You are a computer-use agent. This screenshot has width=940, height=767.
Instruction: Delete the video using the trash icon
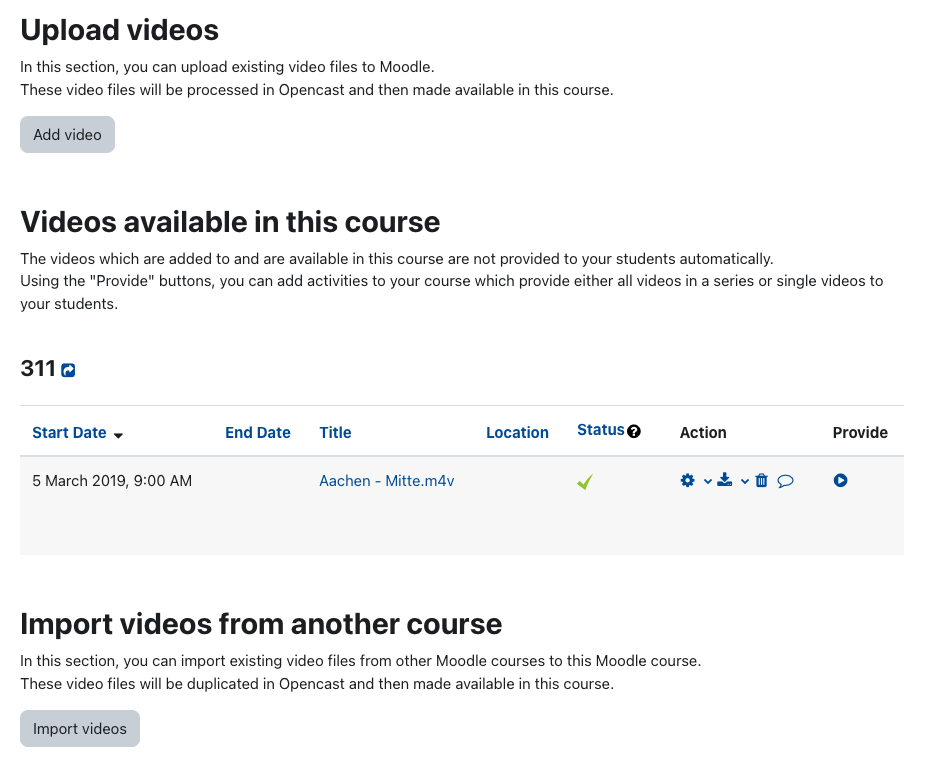click(x=761, y=480)
